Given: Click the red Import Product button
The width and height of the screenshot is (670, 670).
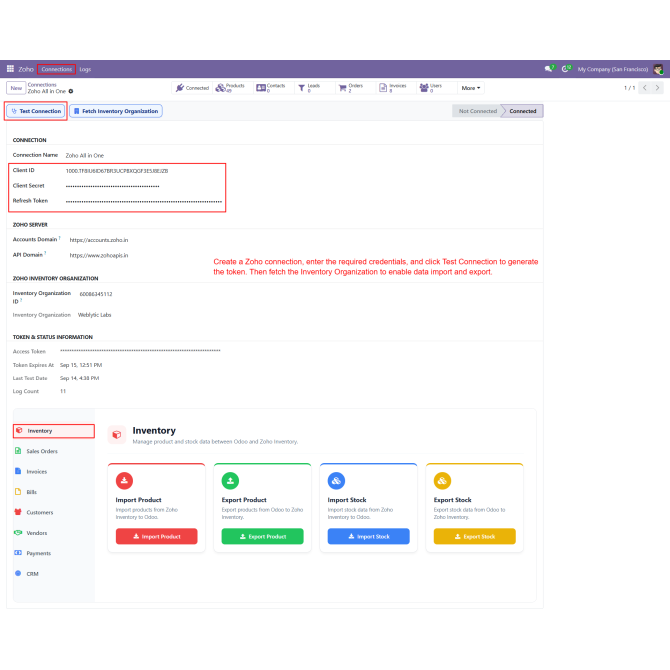Looking at the screenshot, I should (156, 536).
